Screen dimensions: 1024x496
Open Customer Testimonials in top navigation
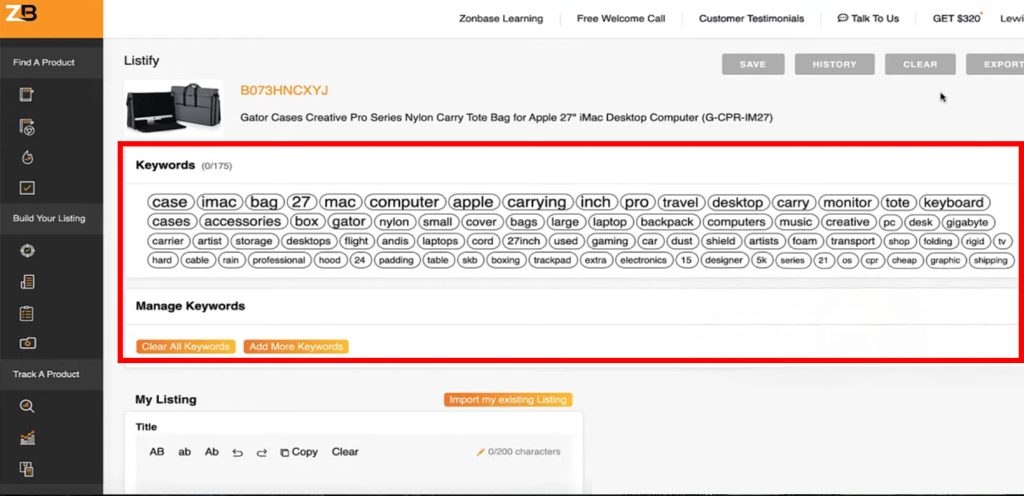pos(751,18)
